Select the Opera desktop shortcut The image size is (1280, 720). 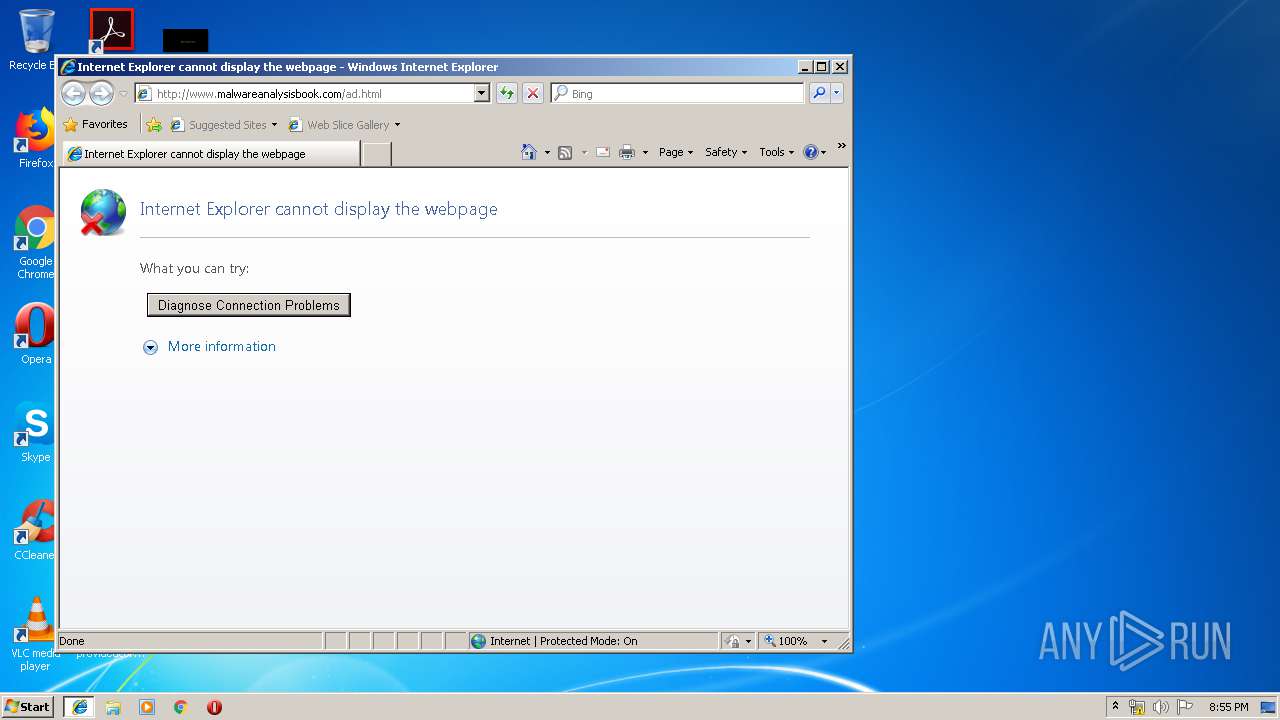(x=35, y=334)
